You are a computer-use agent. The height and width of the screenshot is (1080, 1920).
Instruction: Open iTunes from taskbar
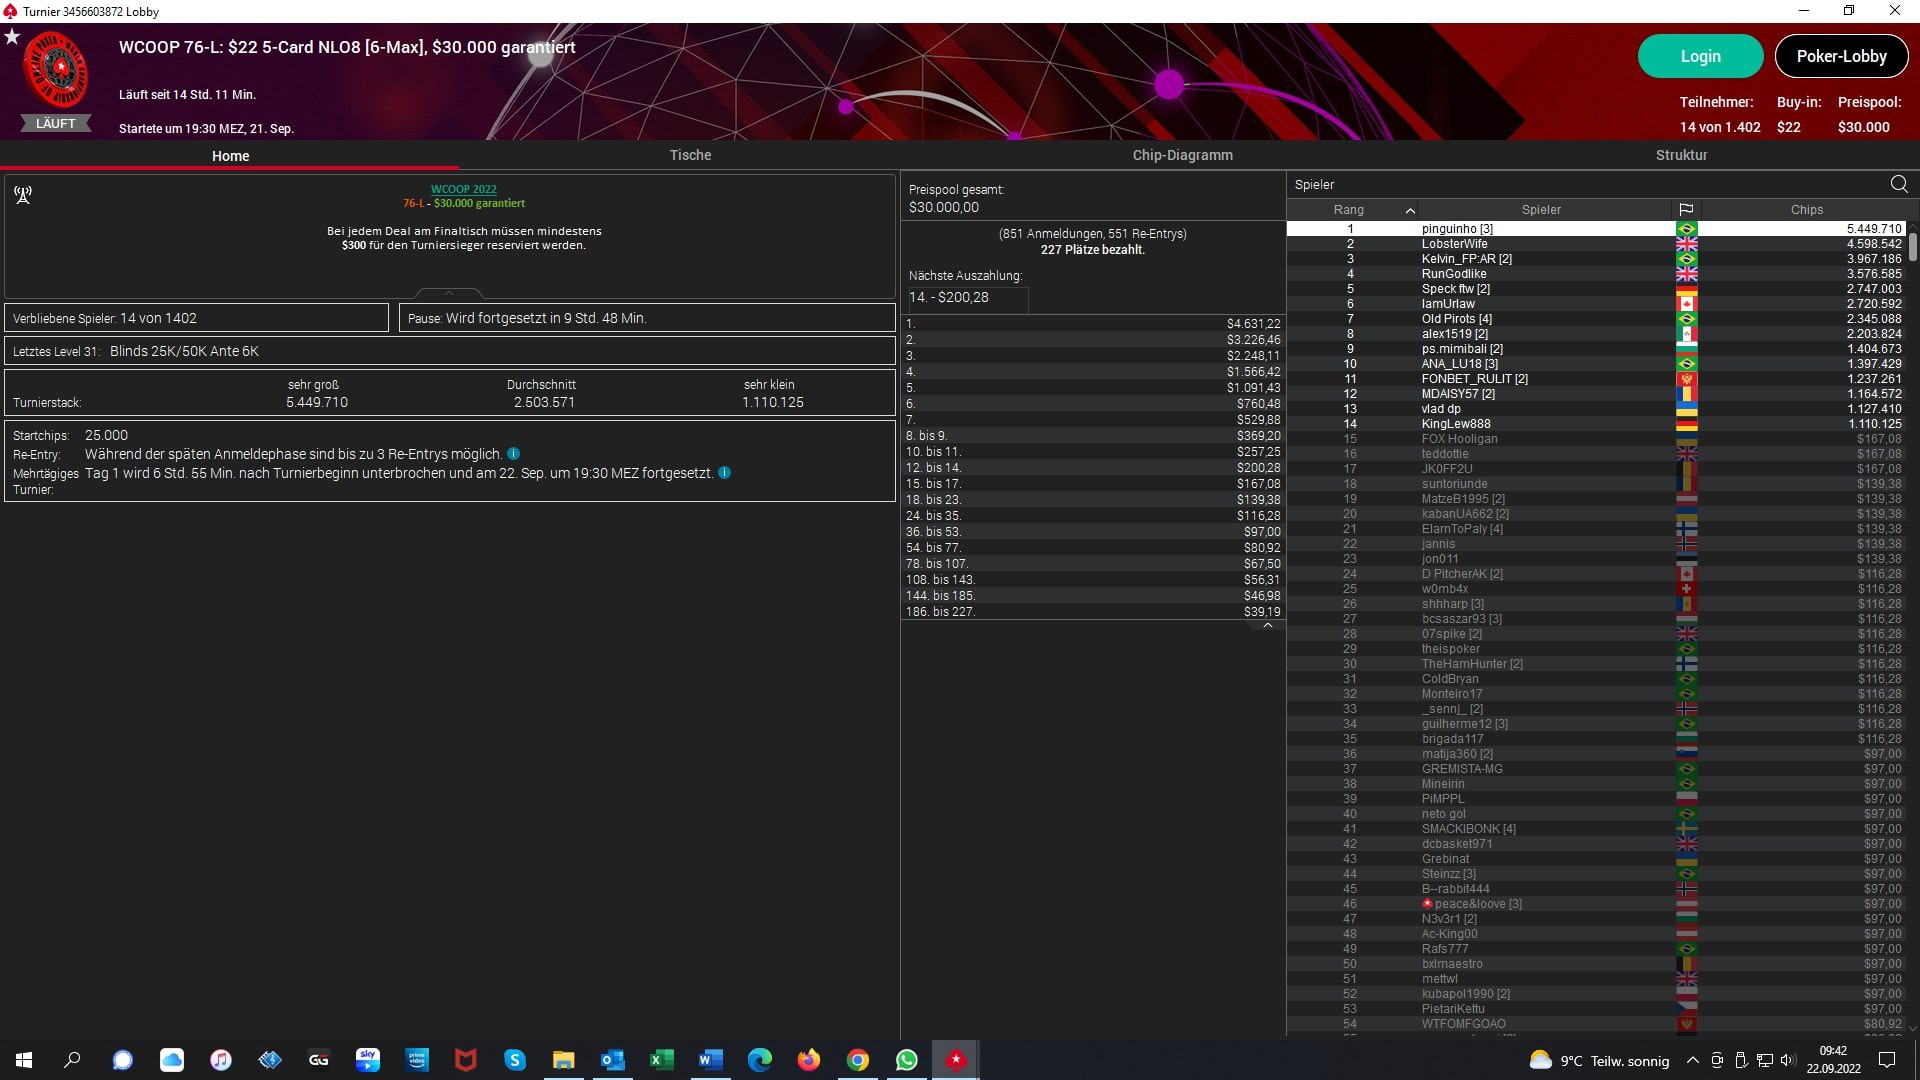(221, 1060)
